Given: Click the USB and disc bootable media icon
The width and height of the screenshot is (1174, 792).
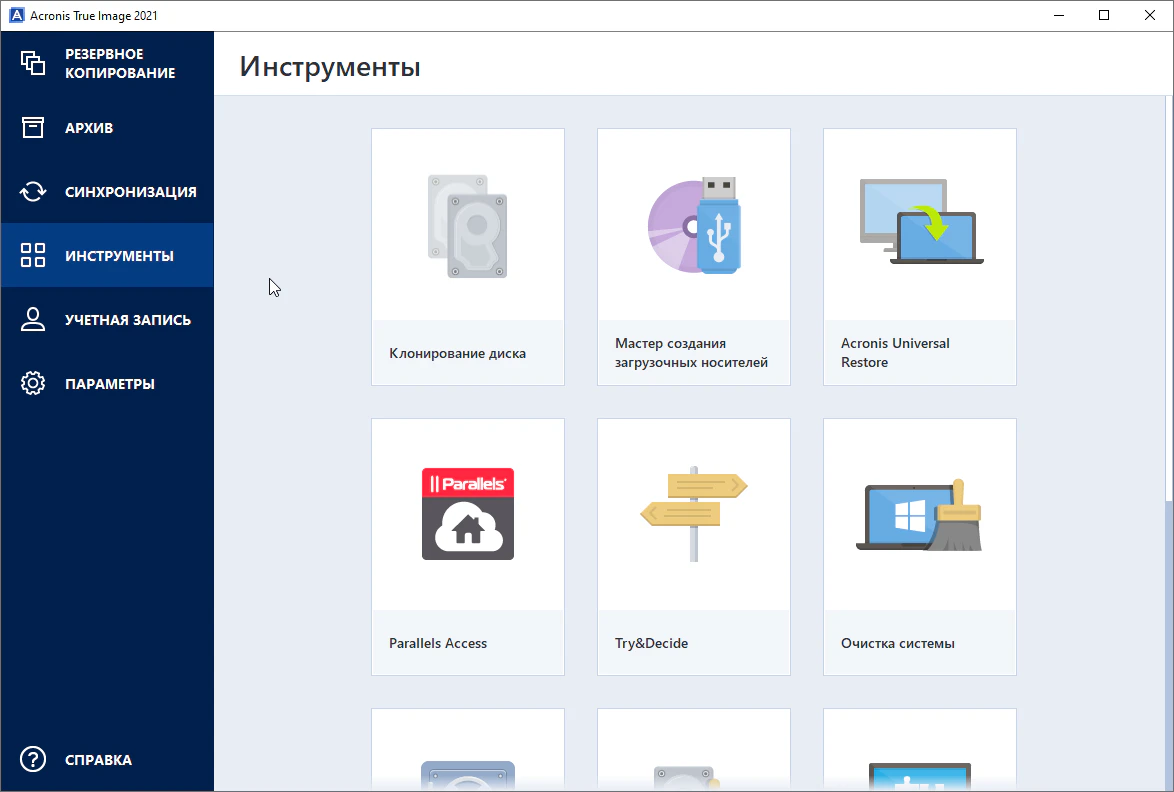Looking at the screenshot, I should [x=695, y=225].
